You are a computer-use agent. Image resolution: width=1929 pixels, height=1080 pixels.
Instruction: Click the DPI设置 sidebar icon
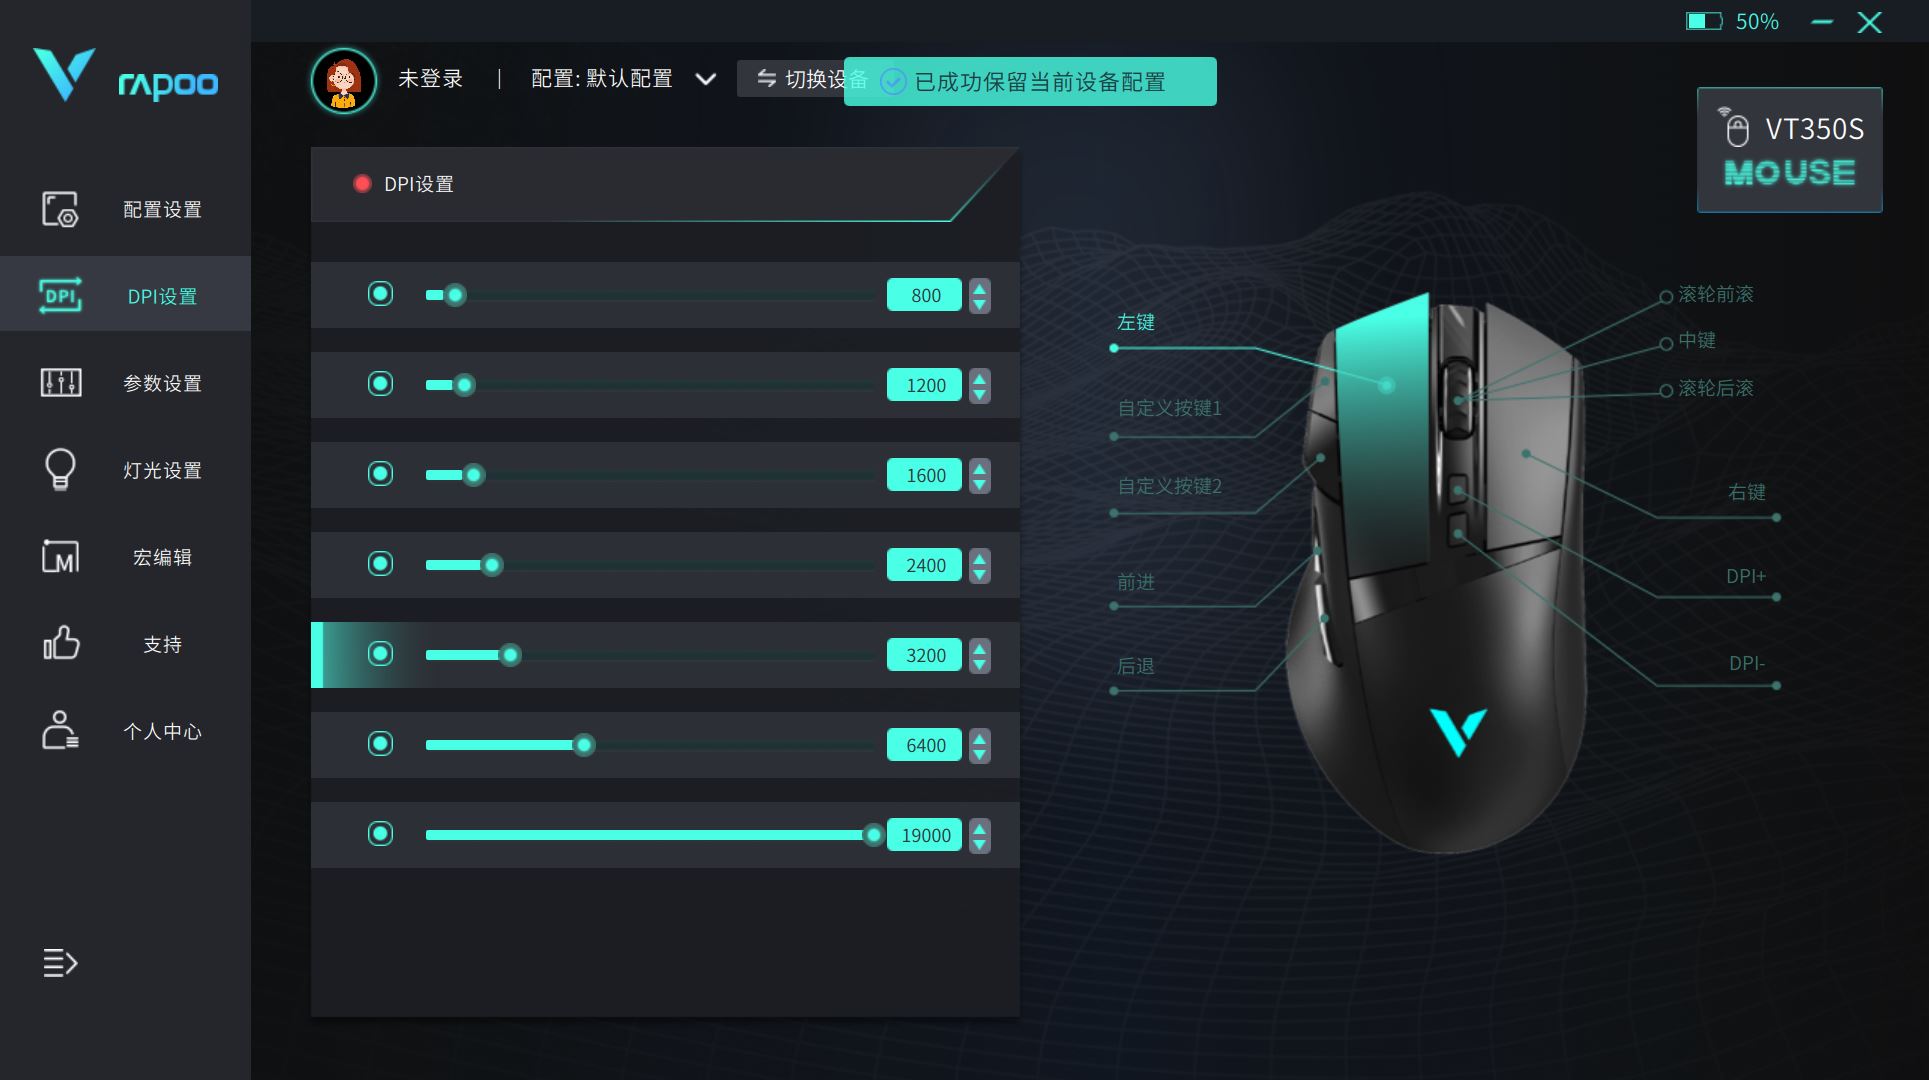tap(60, 296)
